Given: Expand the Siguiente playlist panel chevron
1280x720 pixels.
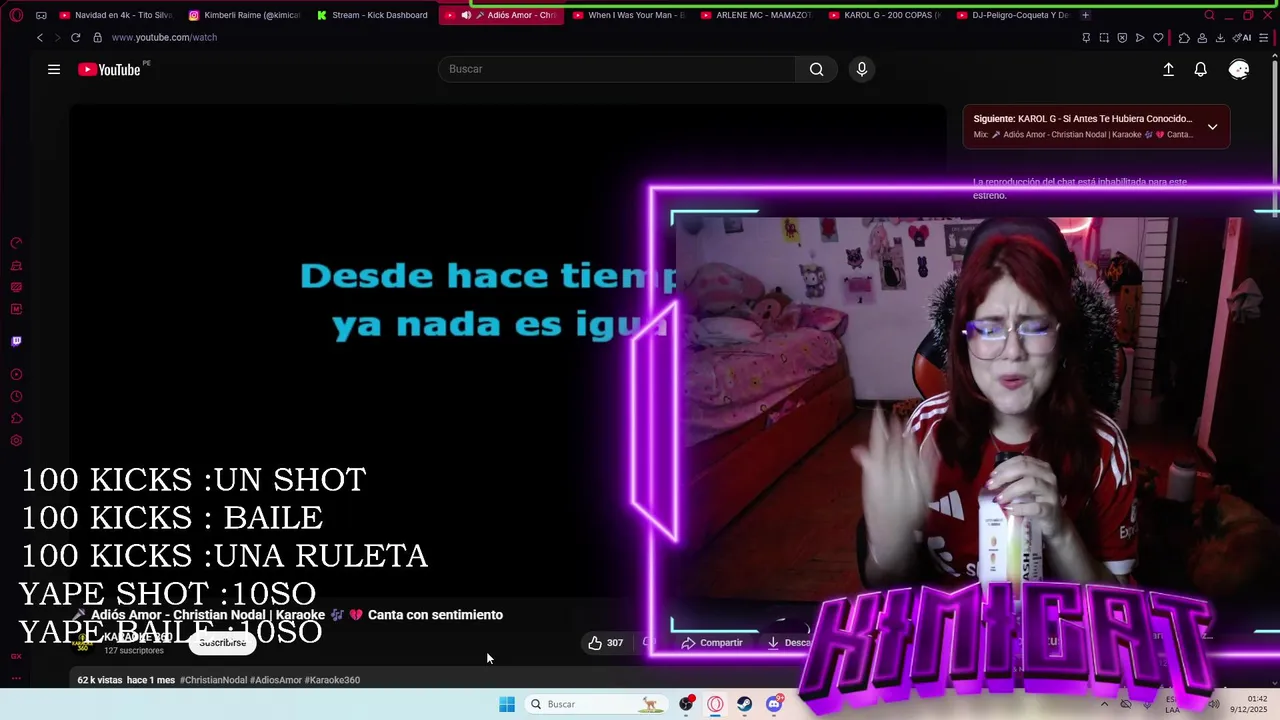Looking at the screenshot, I should click(1212, 127).
